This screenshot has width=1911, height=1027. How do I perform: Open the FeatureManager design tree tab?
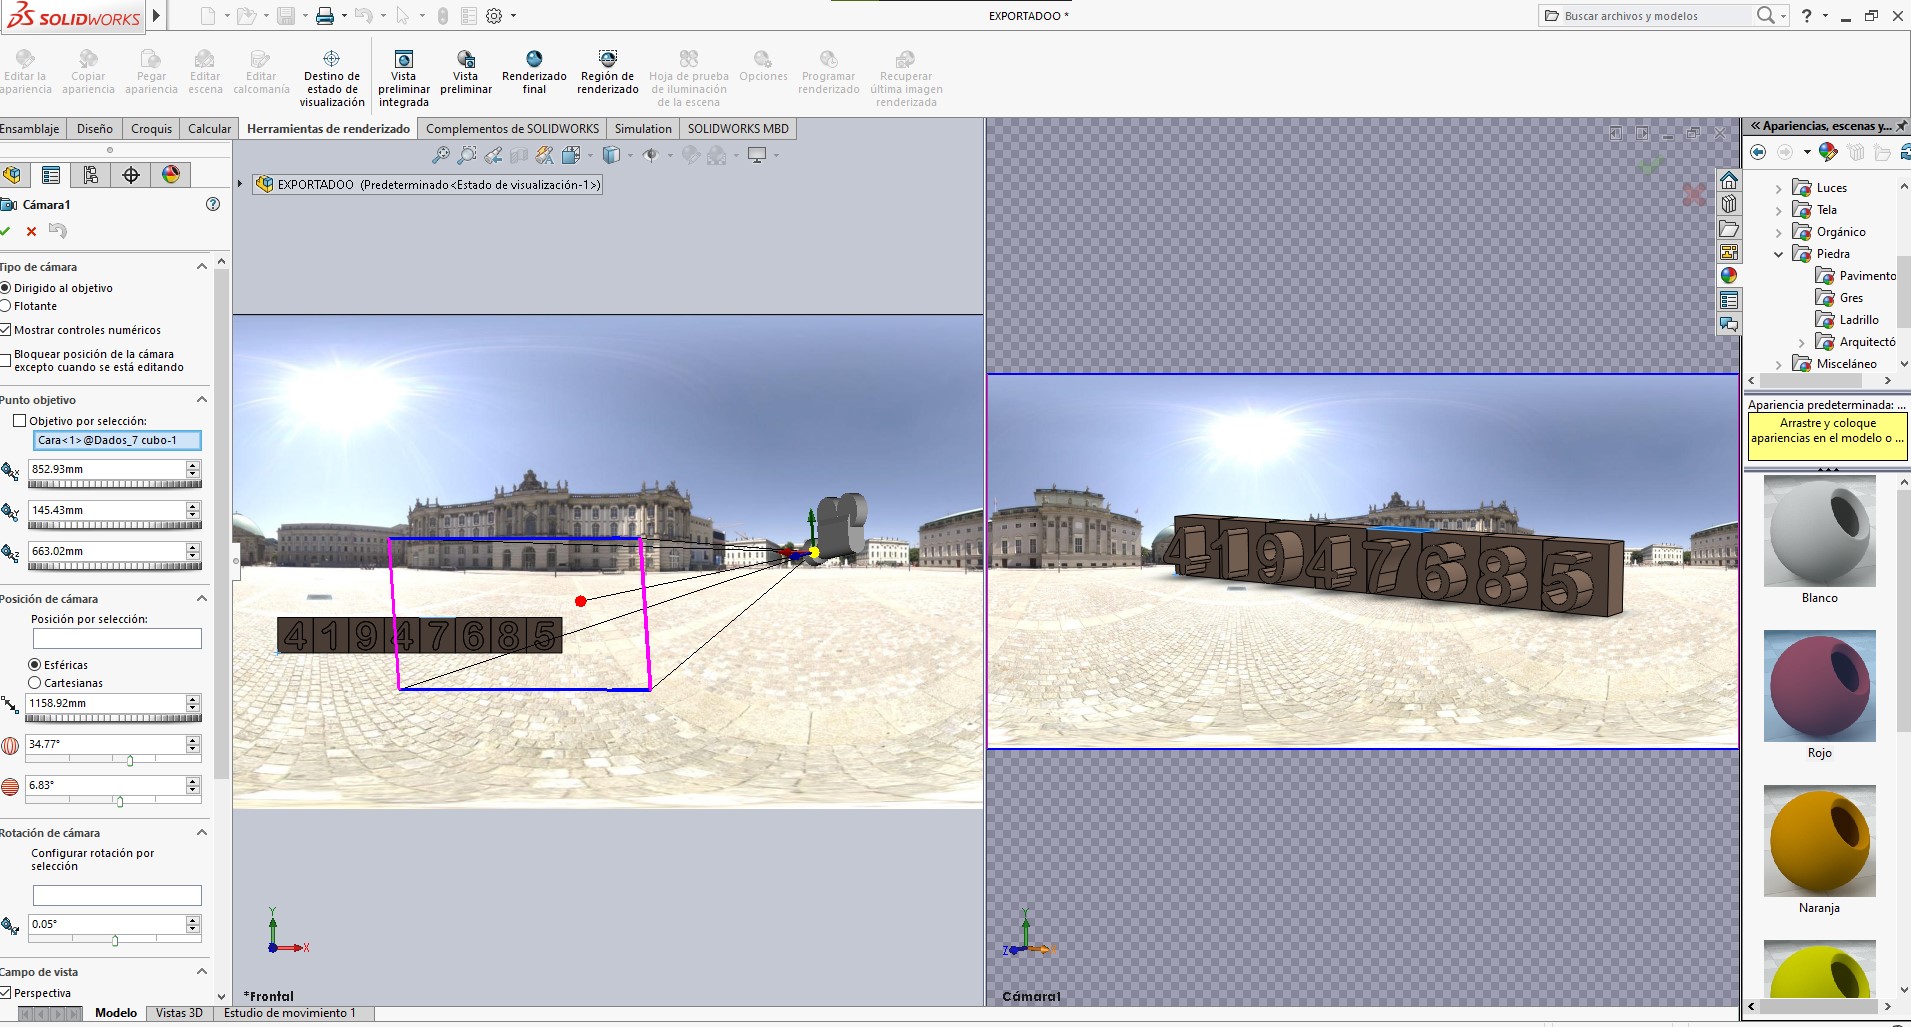point(12,175)
